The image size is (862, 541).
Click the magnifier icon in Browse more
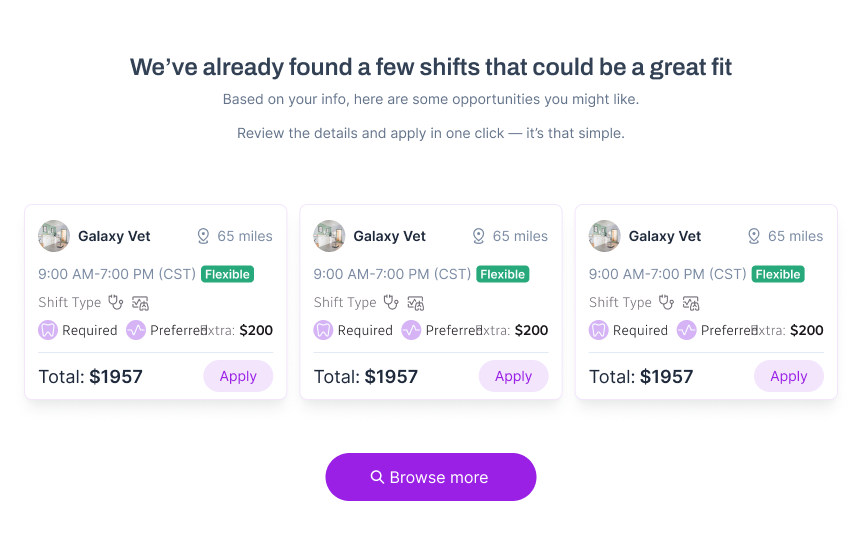click(377, 477)
